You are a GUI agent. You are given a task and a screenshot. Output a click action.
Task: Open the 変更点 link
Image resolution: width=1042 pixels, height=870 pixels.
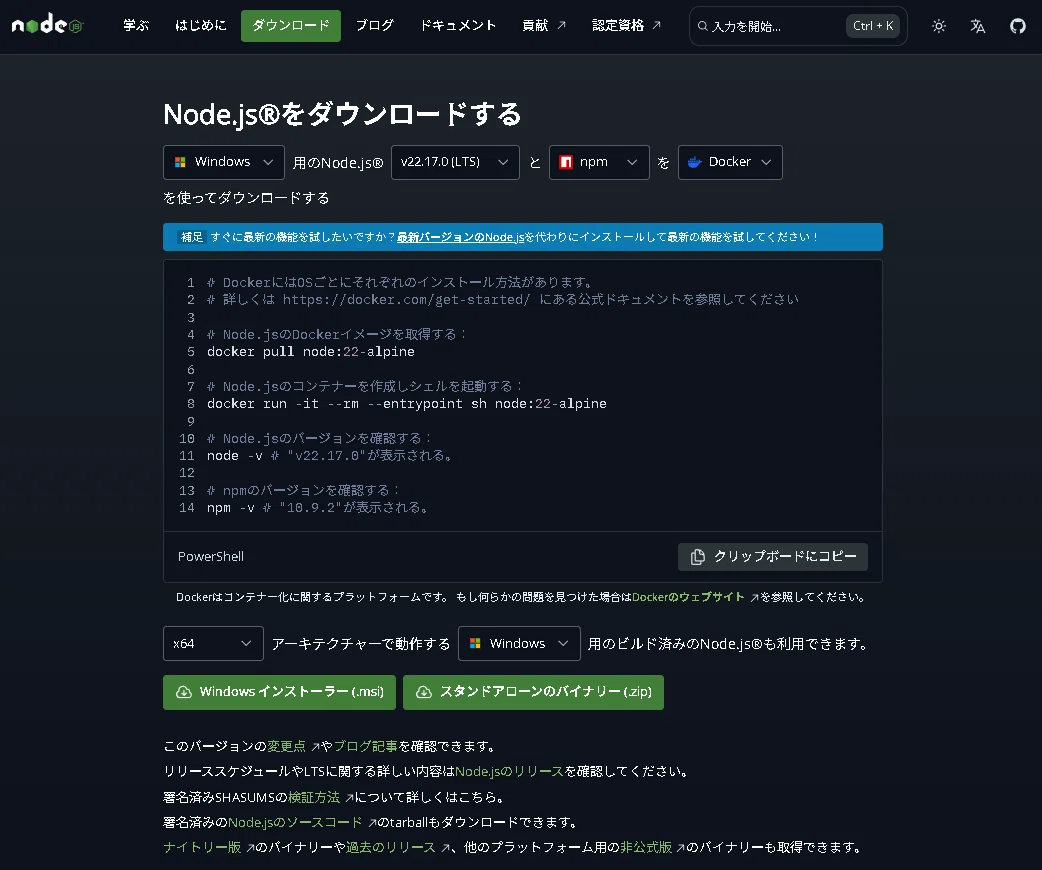[286, 746]
